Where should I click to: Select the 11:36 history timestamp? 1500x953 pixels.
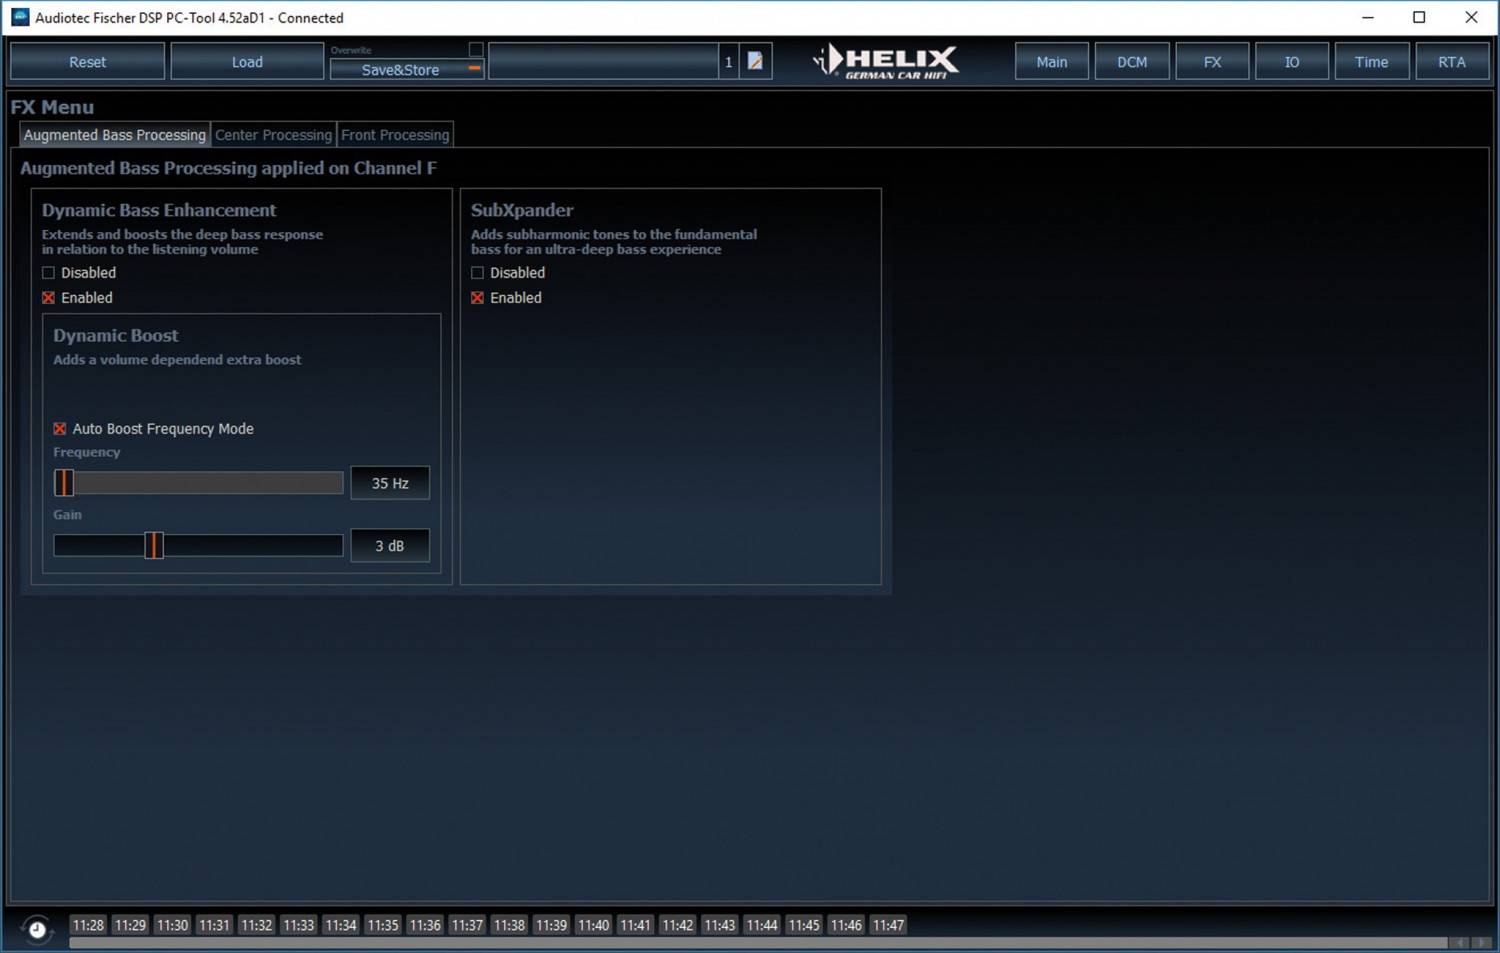coord(425,925)
